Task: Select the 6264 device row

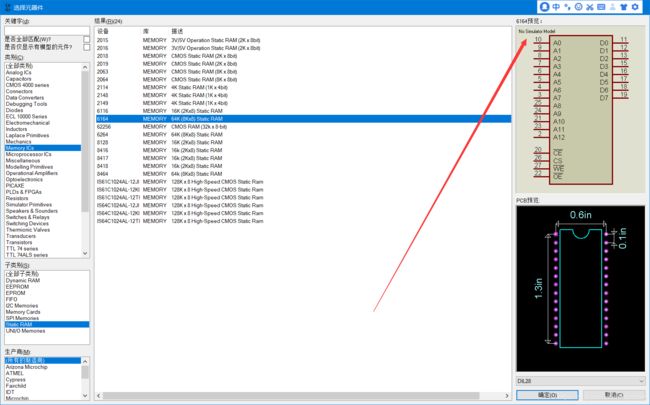Action: click(x=303, y=135)
